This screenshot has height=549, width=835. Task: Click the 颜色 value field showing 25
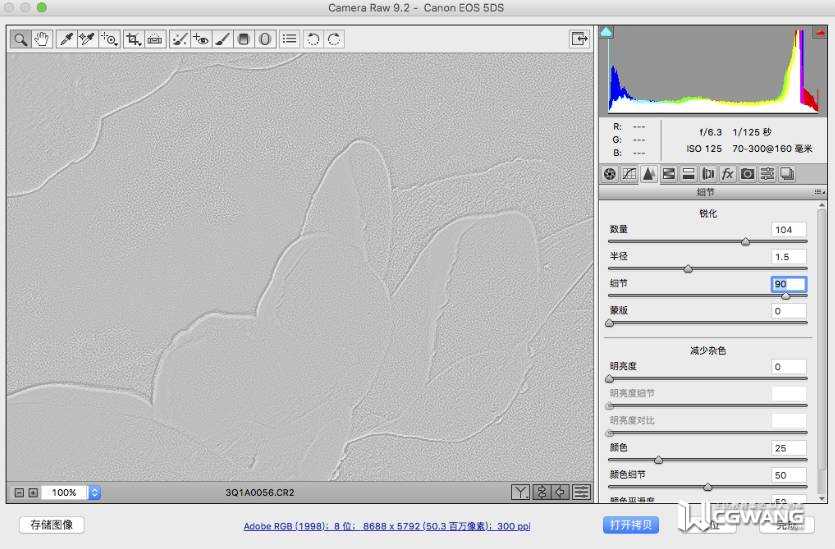click(x=789, y=448)
